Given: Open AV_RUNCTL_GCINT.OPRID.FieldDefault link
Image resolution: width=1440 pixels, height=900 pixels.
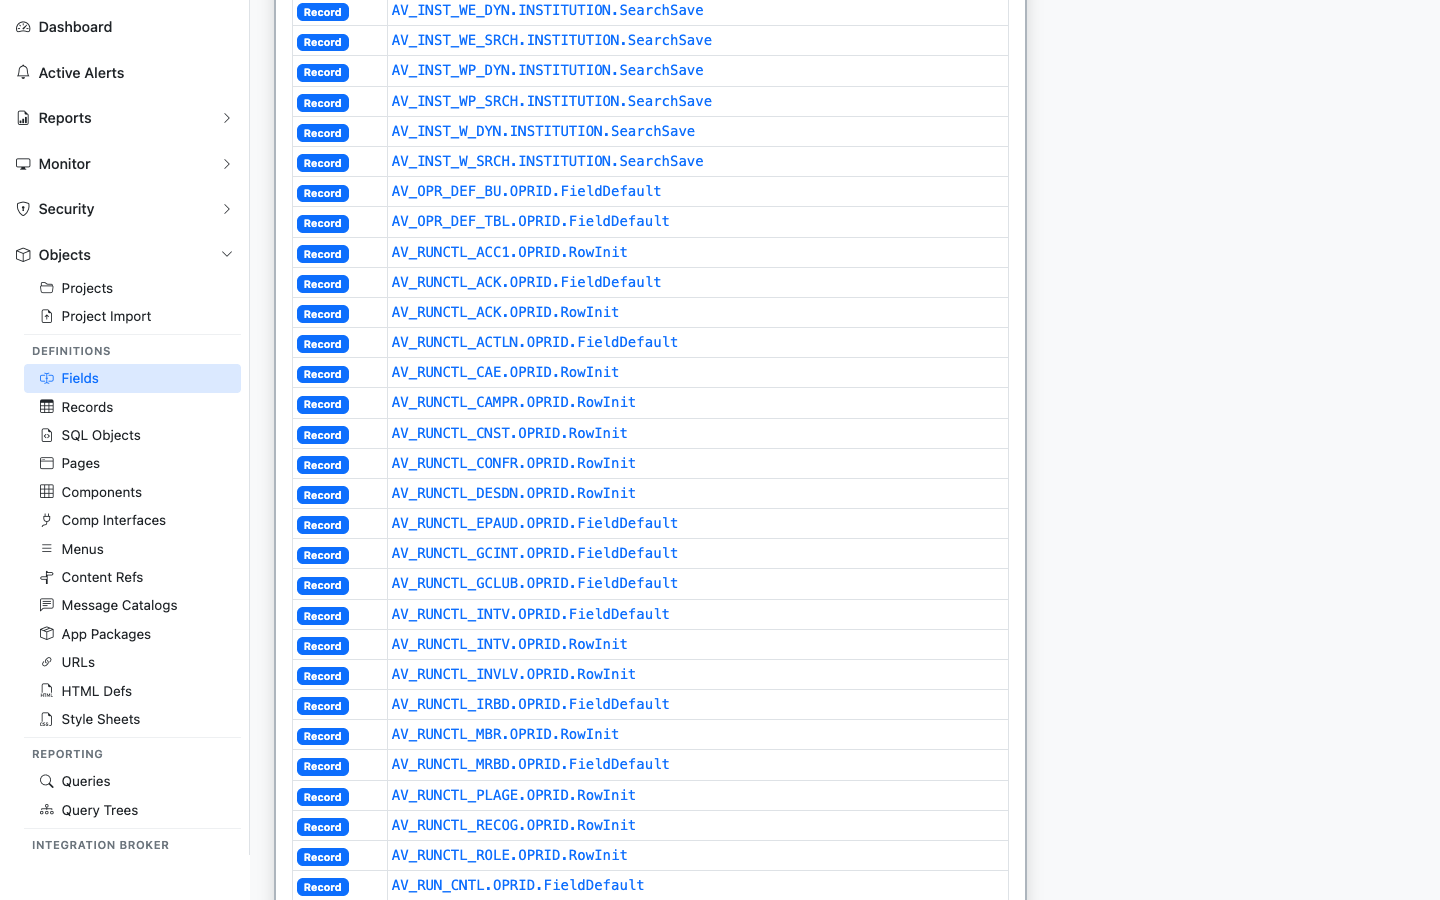Looking at the screenshot, I should (x=535, y=553).
